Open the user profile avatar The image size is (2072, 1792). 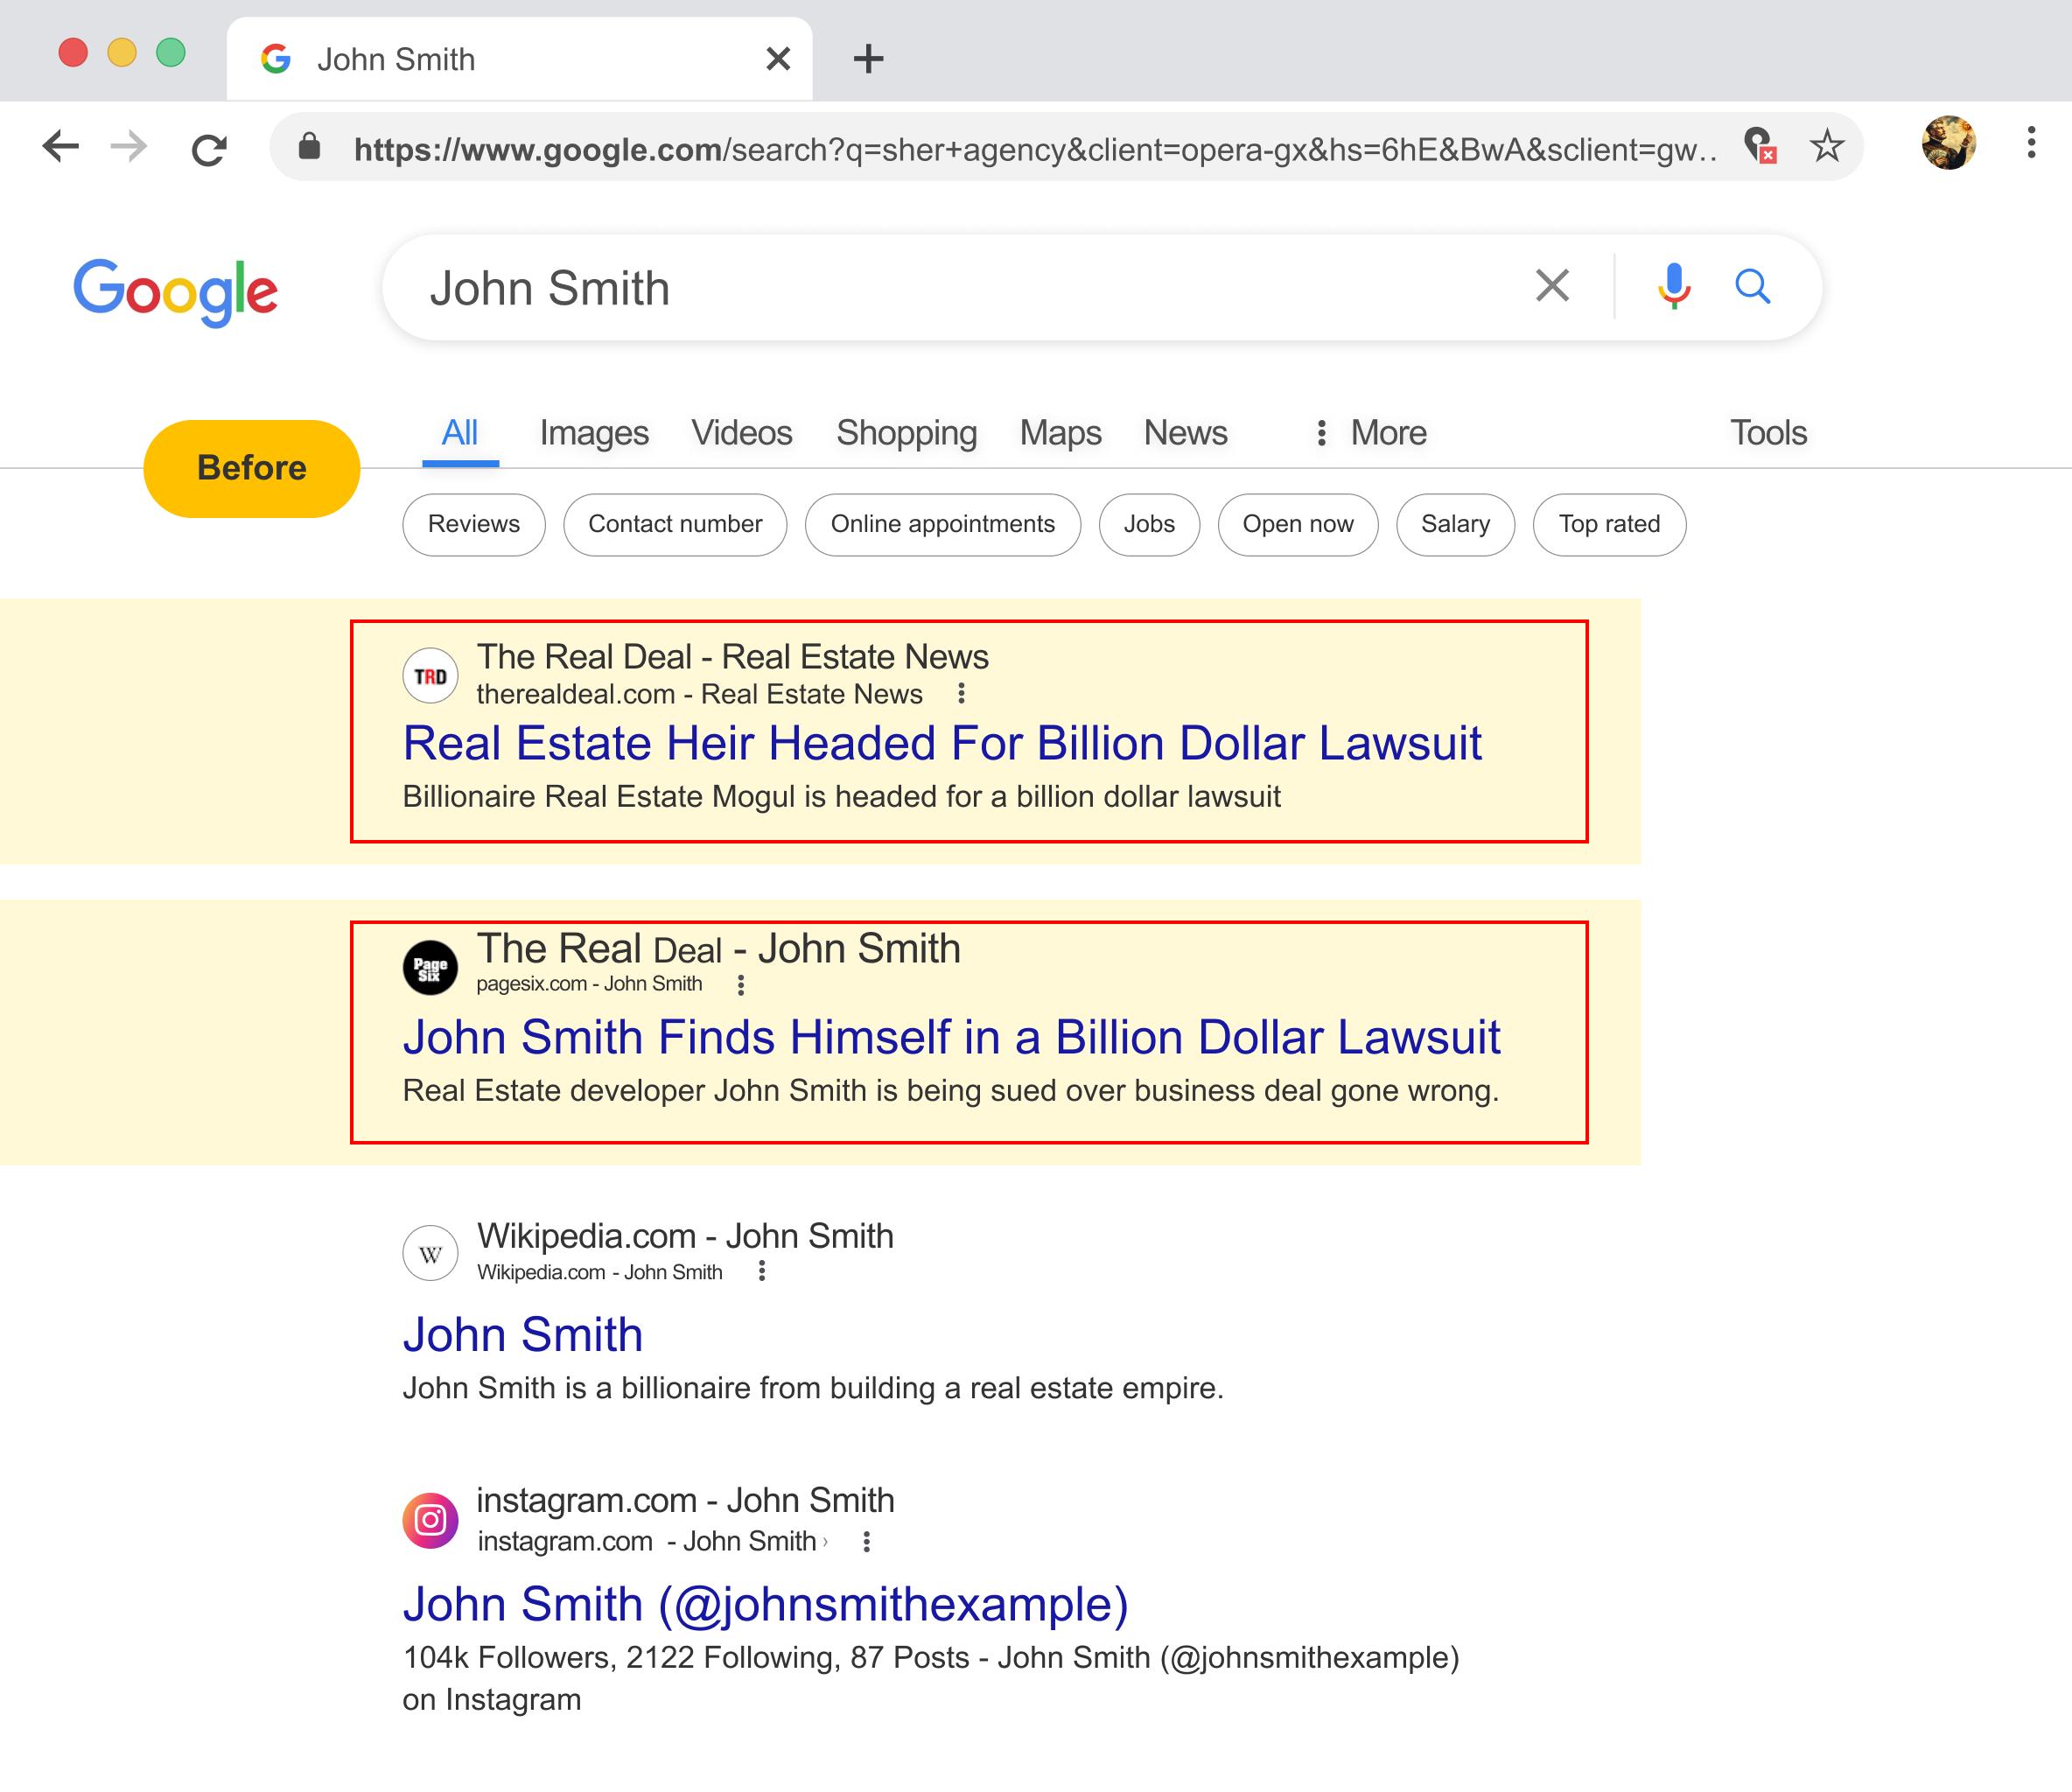pos(1948,143)
